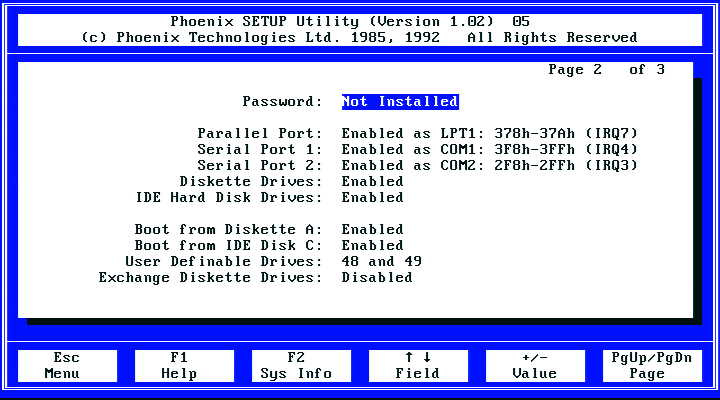This screenshot has height=400, width=720.
Task: Select User Definable Drives '48 and 49'
Action: [x=382, y=261]
